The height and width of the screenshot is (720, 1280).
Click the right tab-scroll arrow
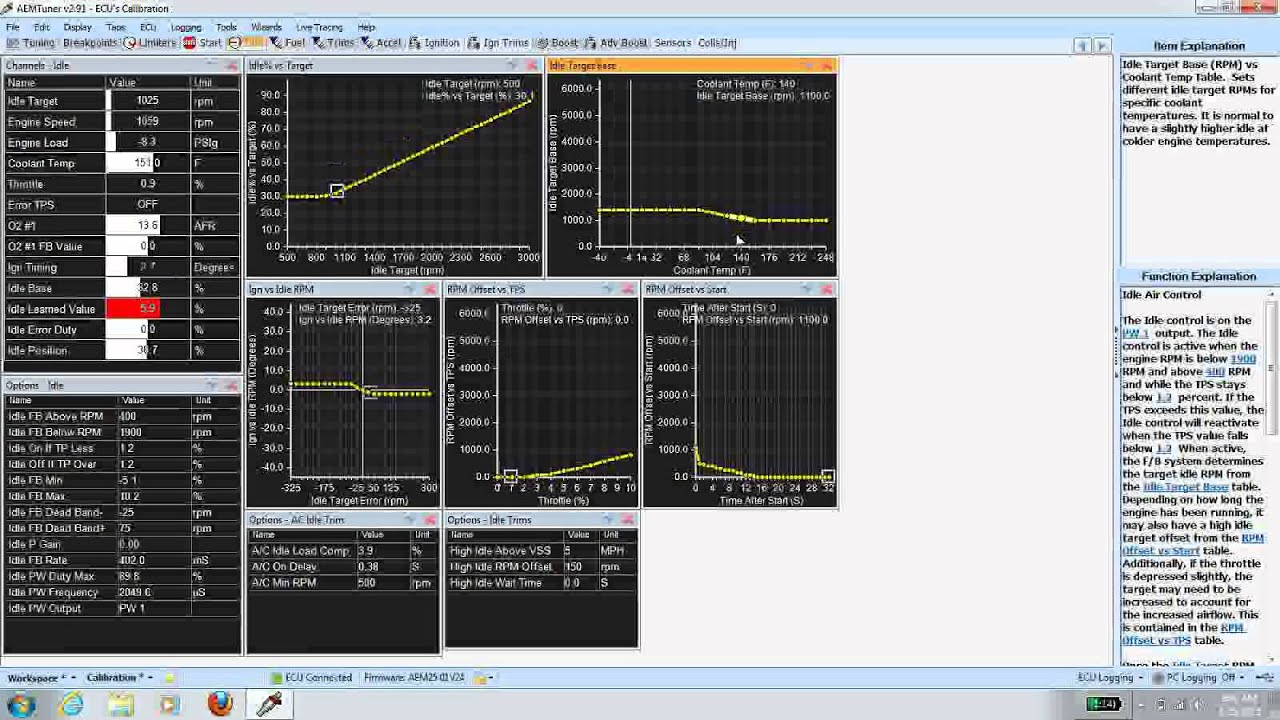coord(1102,45)
